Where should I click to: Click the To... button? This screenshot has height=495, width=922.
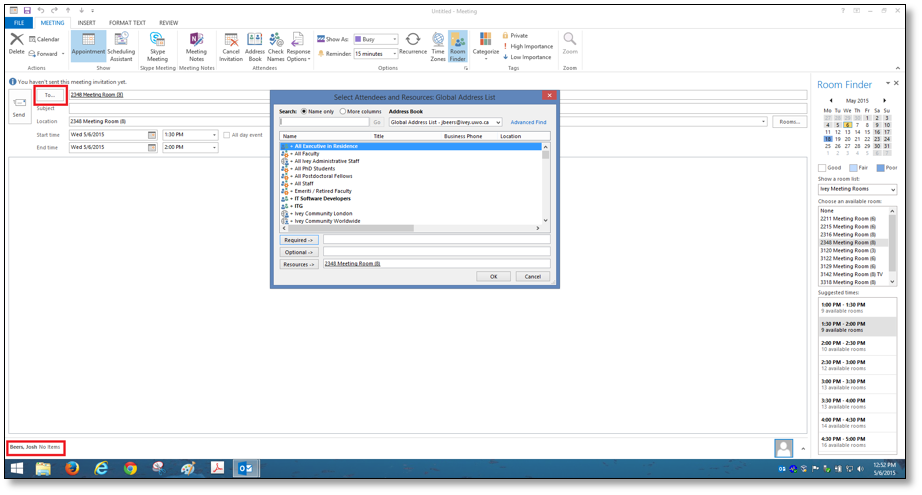point(50,95)
